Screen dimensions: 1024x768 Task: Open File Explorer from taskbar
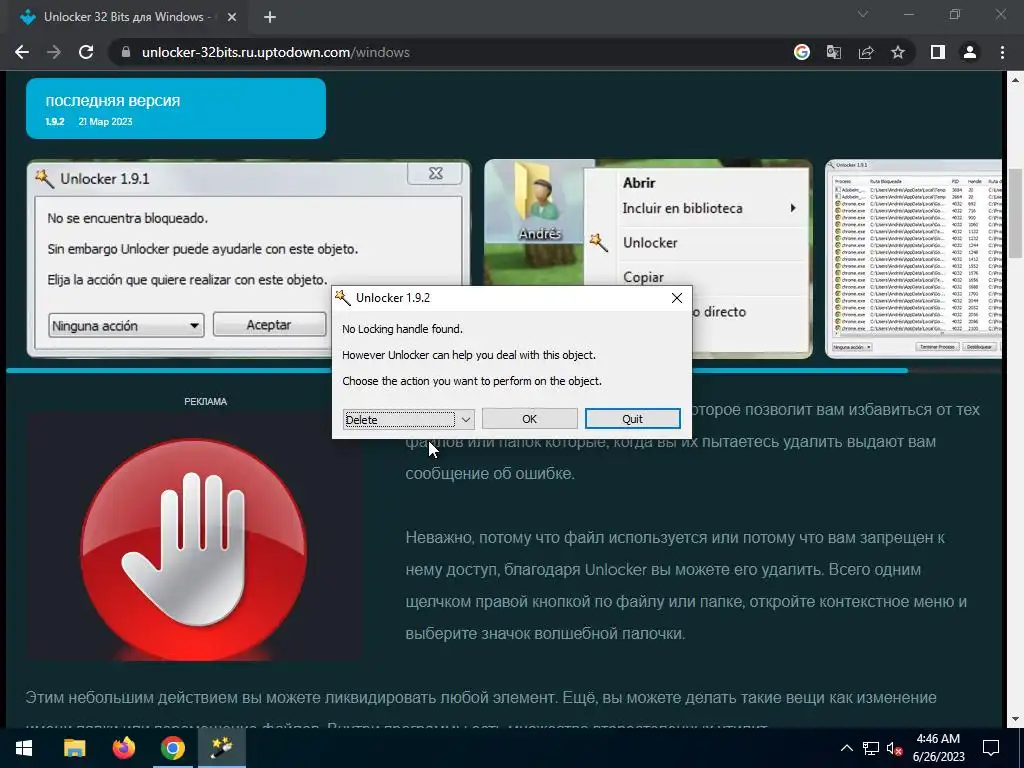pos(74,748)
